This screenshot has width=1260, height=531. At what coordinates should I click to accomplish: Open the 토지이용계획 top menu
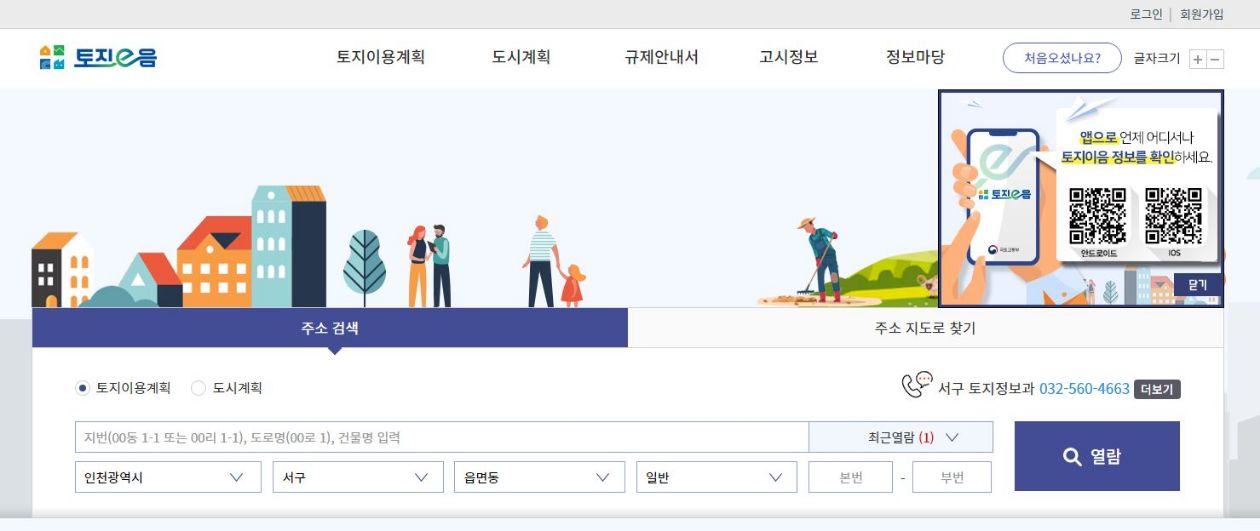(381, 57)
